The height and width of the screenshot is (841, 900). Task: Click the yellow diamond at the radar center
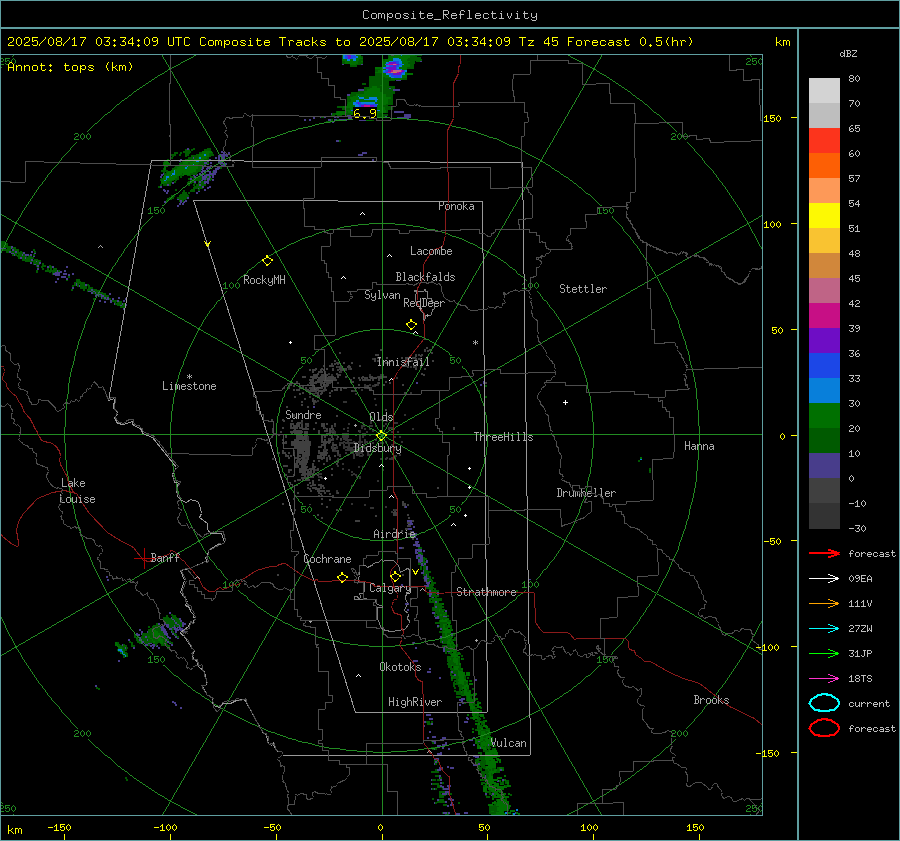click(x=381, y=436)
